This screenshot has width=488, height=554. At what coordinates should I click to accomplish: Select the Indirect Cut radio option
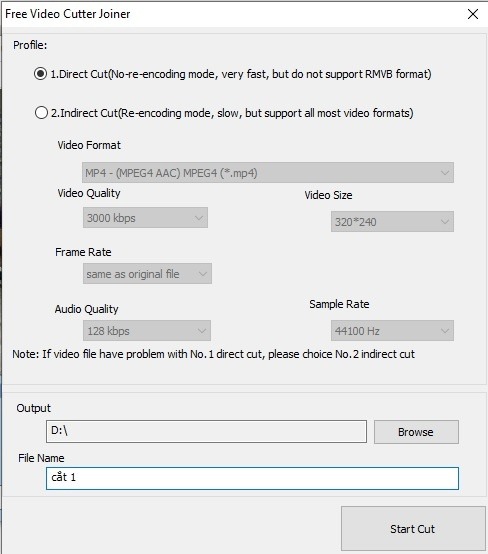tap(41, 113)
